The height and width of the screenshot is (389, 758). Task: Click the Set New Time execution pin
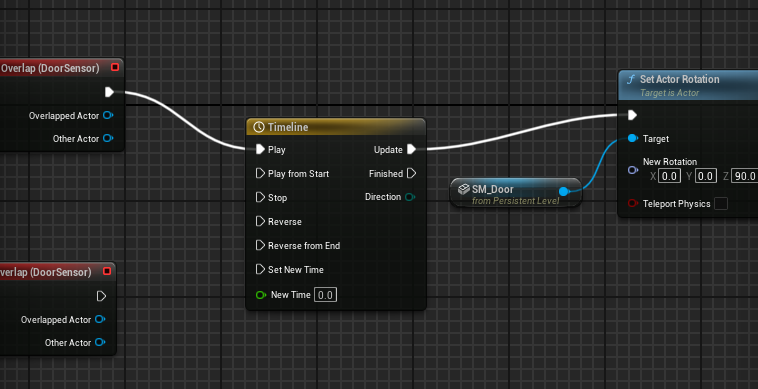click(x=260, y=269)
